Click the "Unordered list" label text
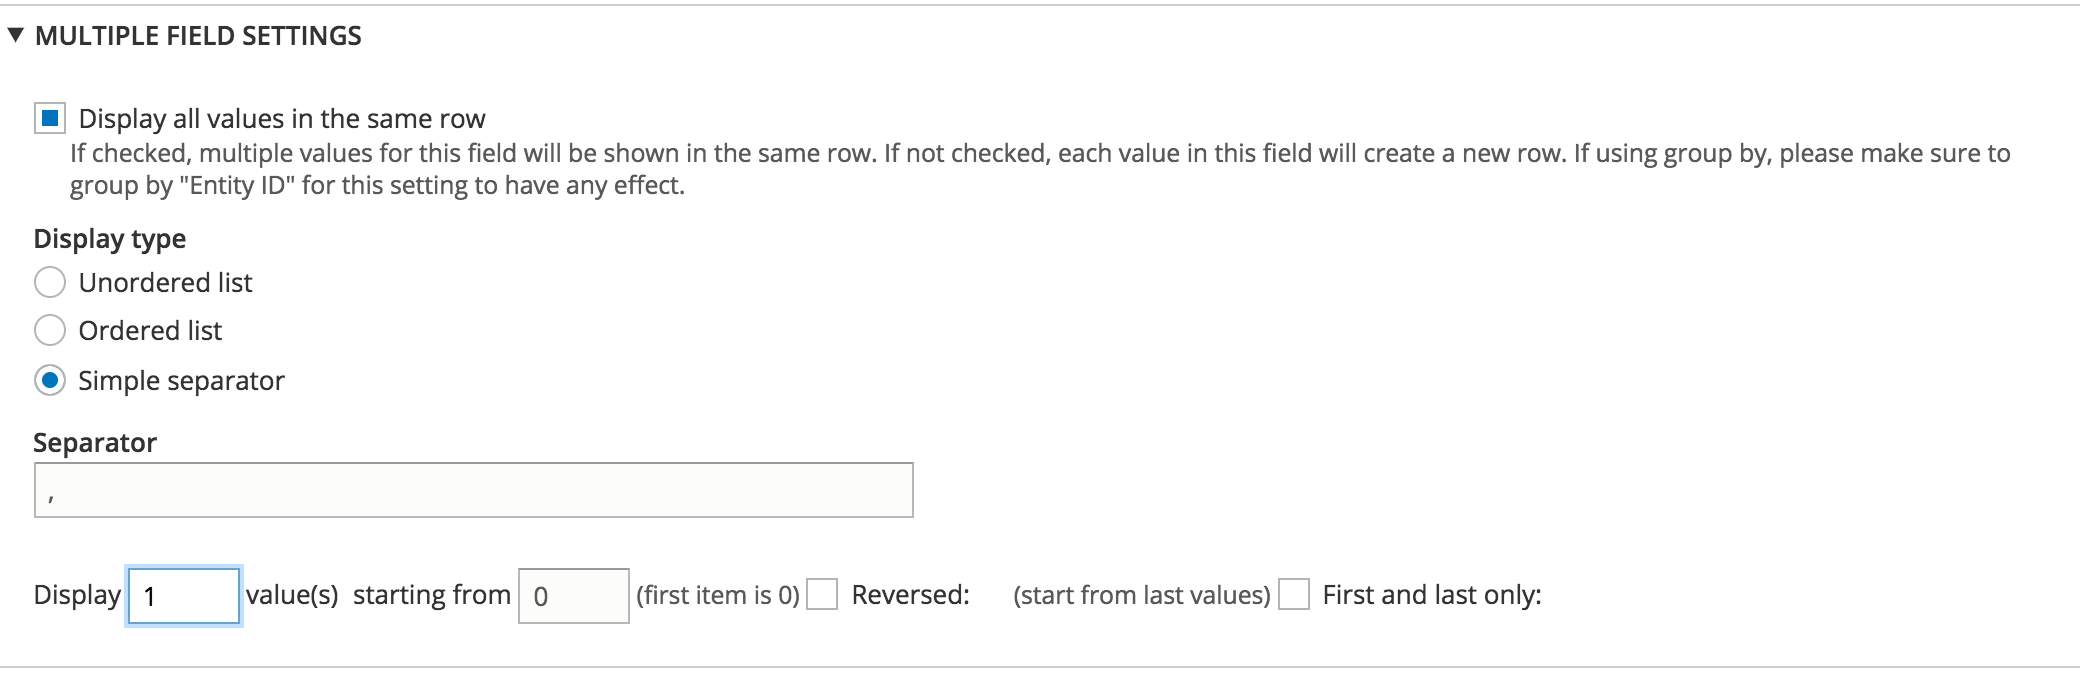 click(x=165, y=283)
